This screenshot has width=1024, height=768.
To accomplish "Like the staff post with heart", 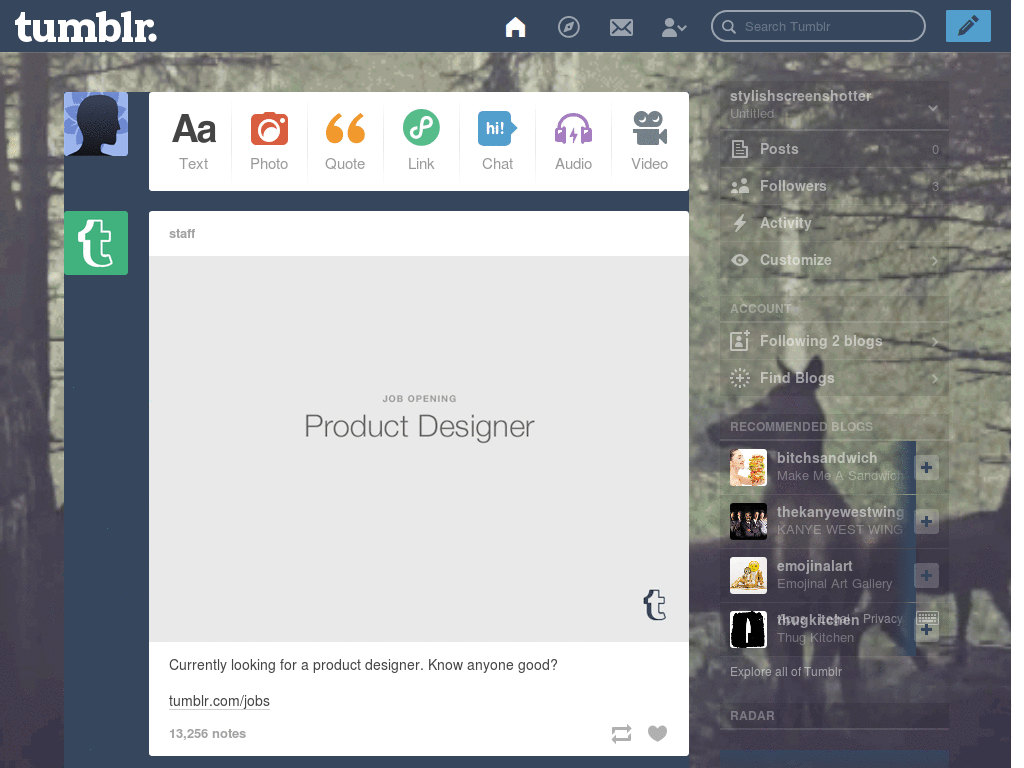I will 658,733.
